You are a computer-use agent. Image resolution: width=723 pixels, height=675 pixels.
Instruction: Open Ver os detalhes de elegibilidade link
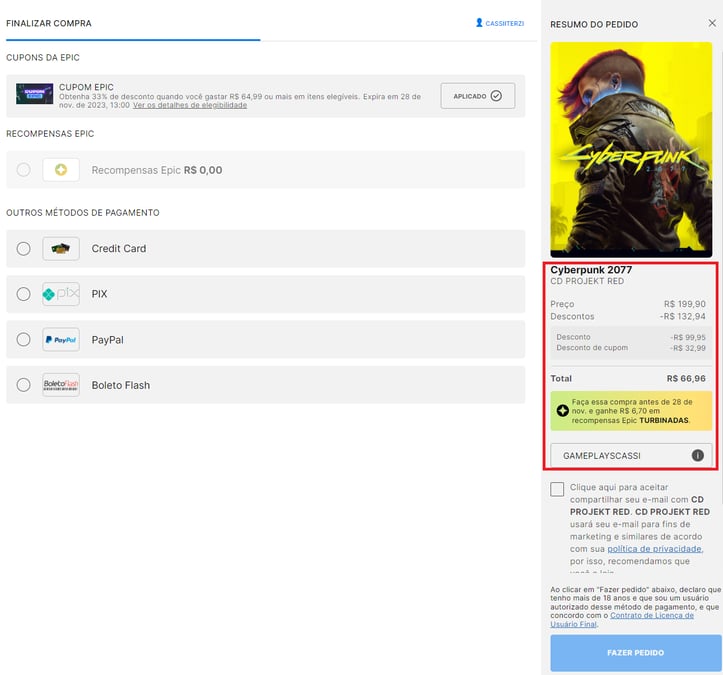tap(190, 105)
